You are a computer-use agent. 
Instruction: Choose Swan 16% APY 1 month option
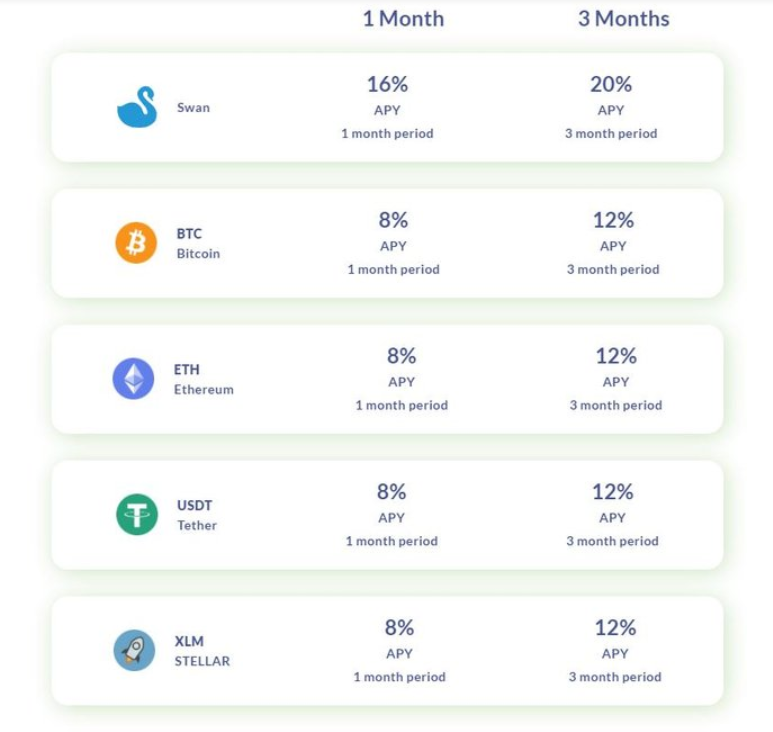click(387, 107)
